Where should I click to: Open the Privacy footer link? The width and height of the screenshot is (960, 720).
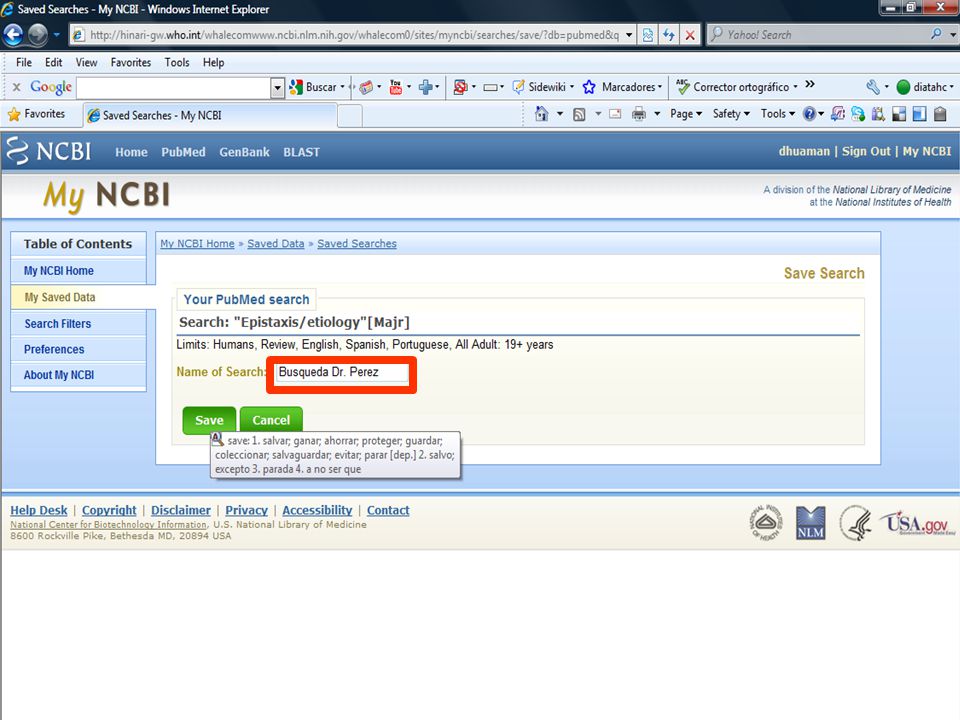point(246,510)
